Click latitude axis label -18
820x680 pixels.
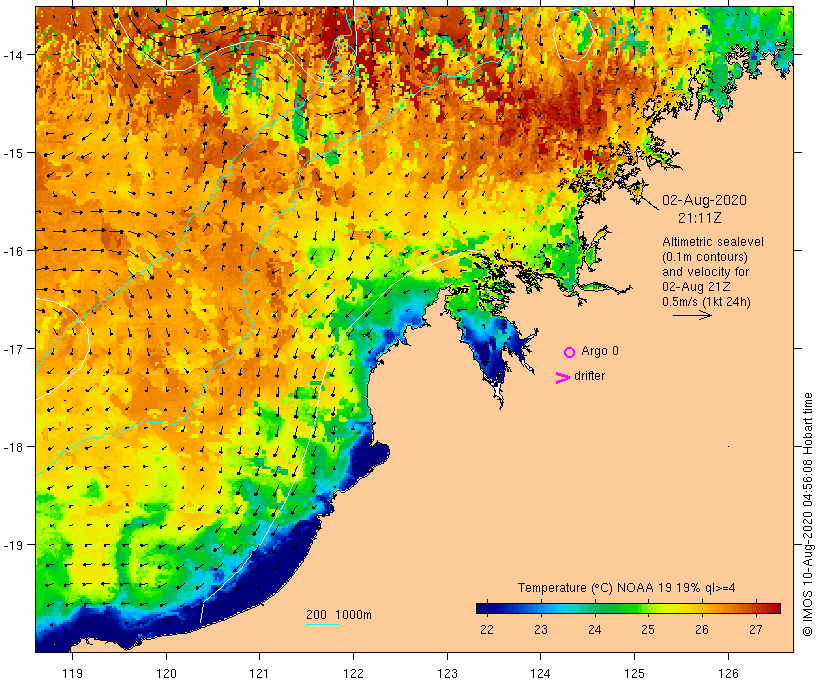click(13, 447)
